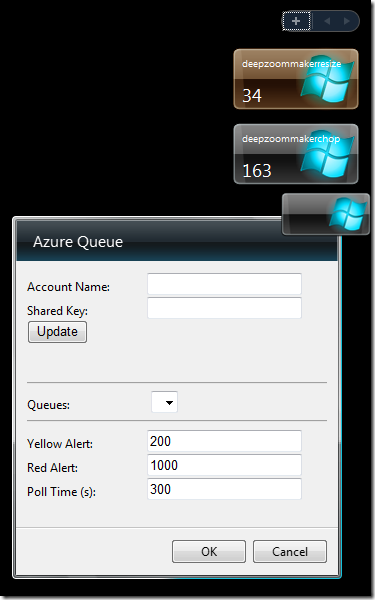
Task: Click the Queues label
Action: coord(49,405)
